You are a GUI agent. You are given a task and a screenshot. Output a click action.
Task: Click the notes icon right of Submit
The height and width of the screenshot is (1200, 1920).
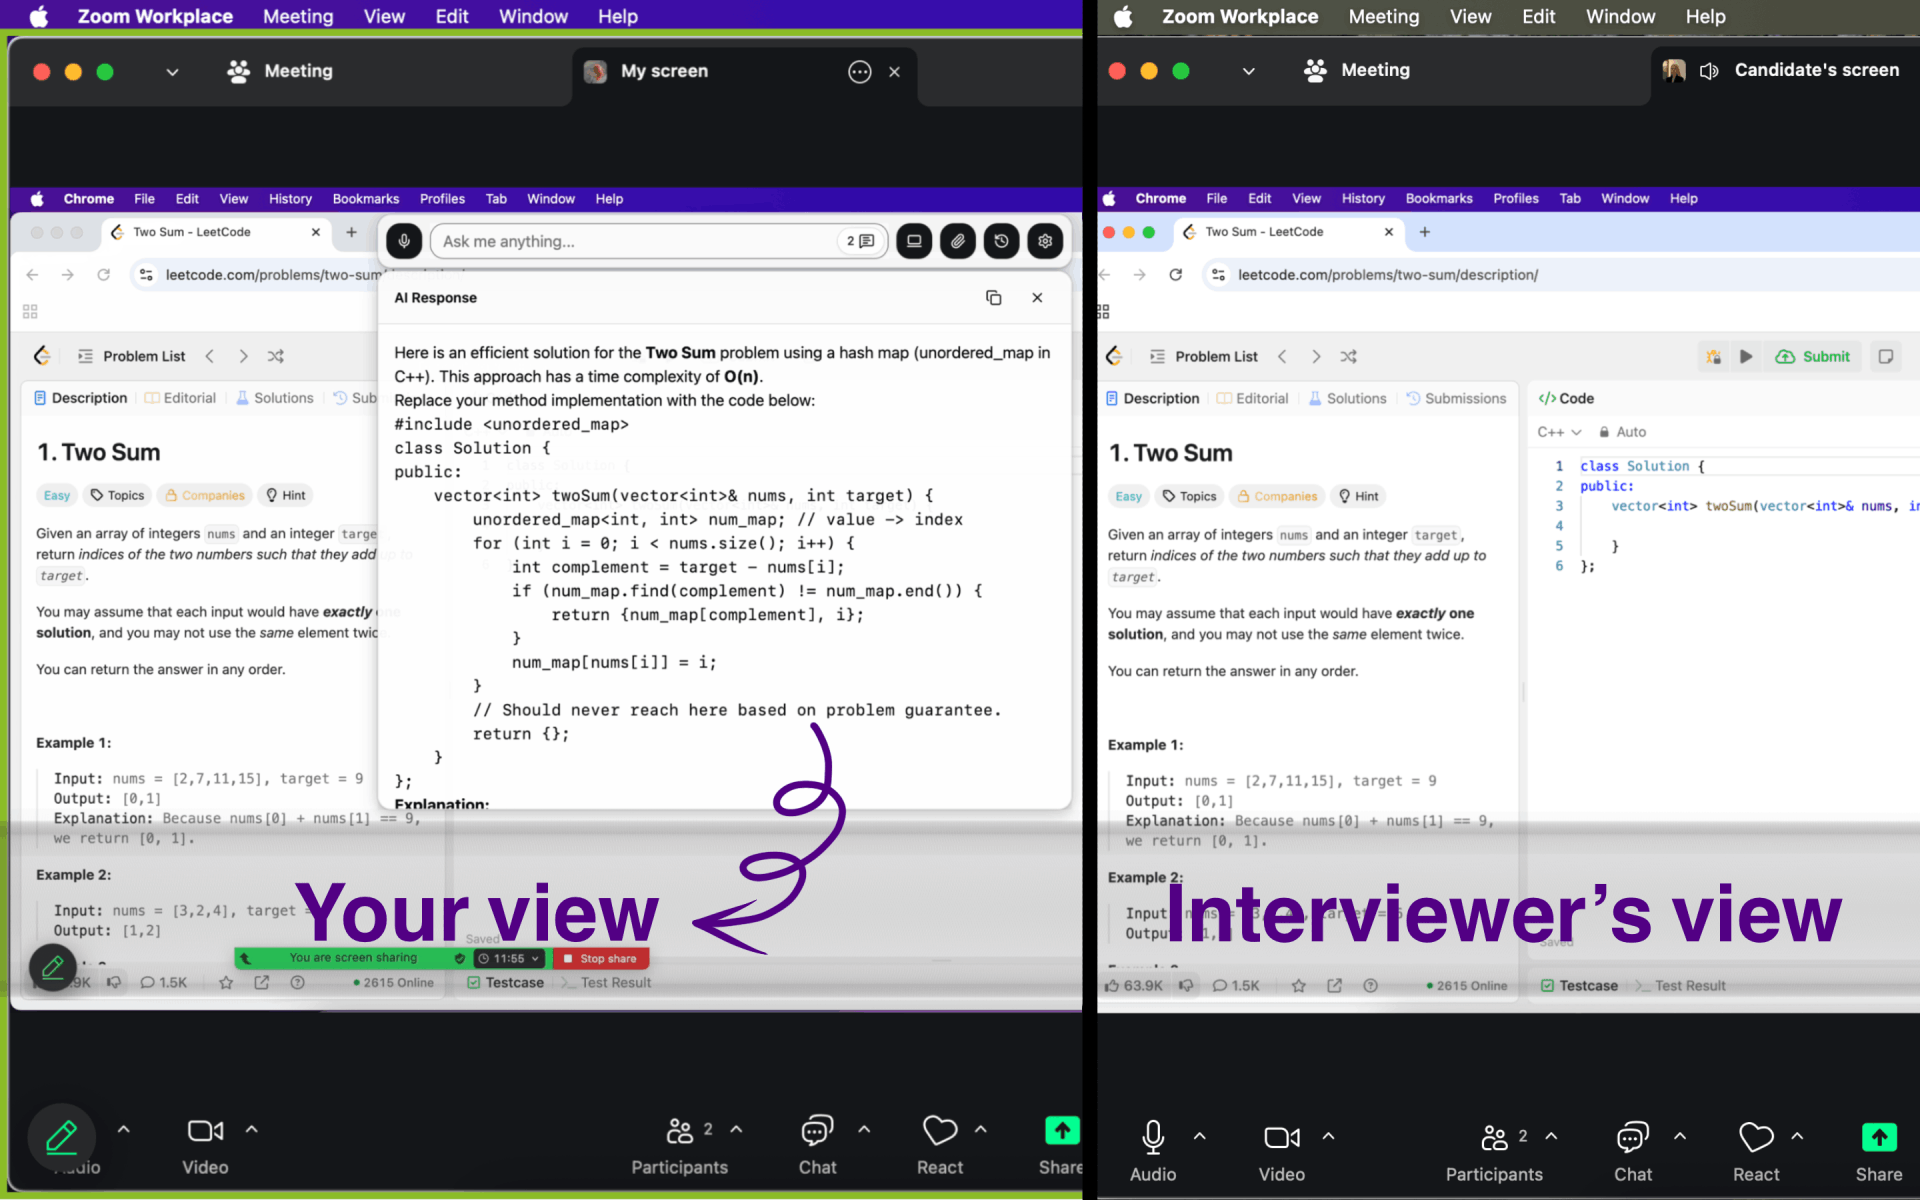click(1886, 357)
